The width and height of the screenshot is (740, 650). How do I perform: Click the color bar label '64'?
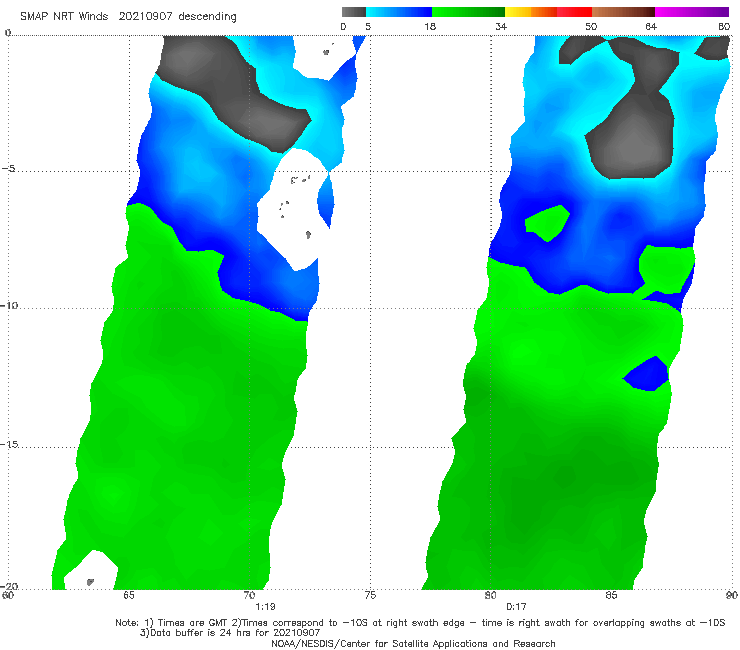(651, 27)
